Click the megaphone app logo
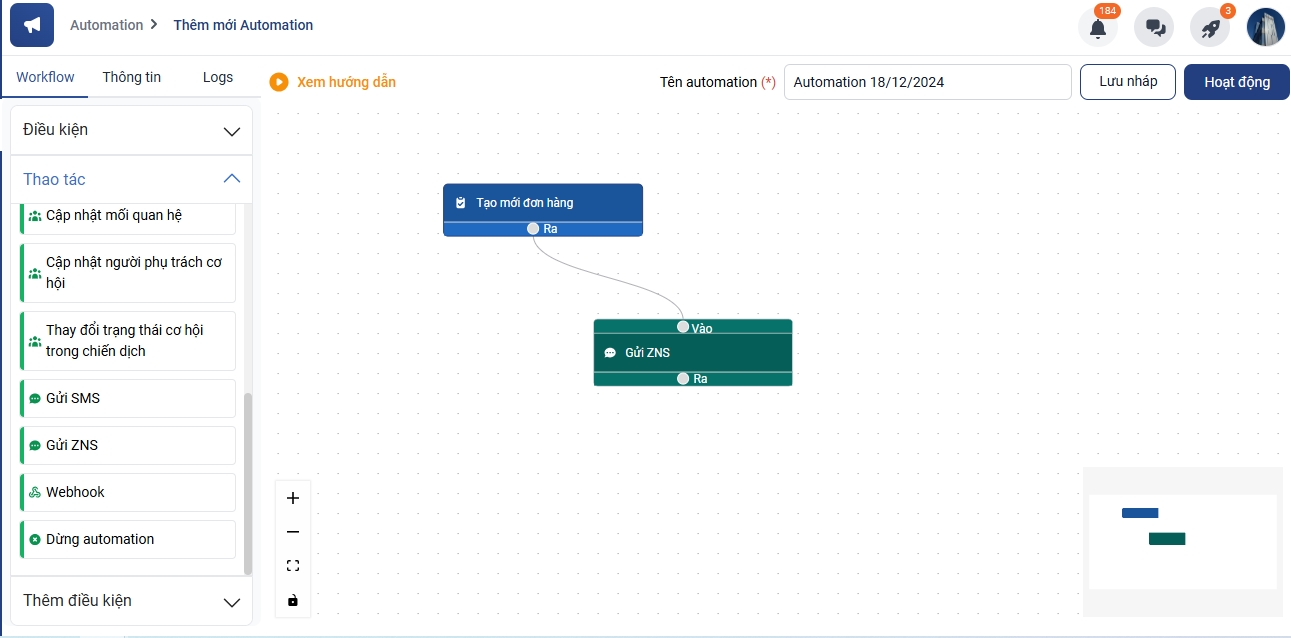Image resolution: width=1291 pixels, height=638 pixels. (32, 25)
